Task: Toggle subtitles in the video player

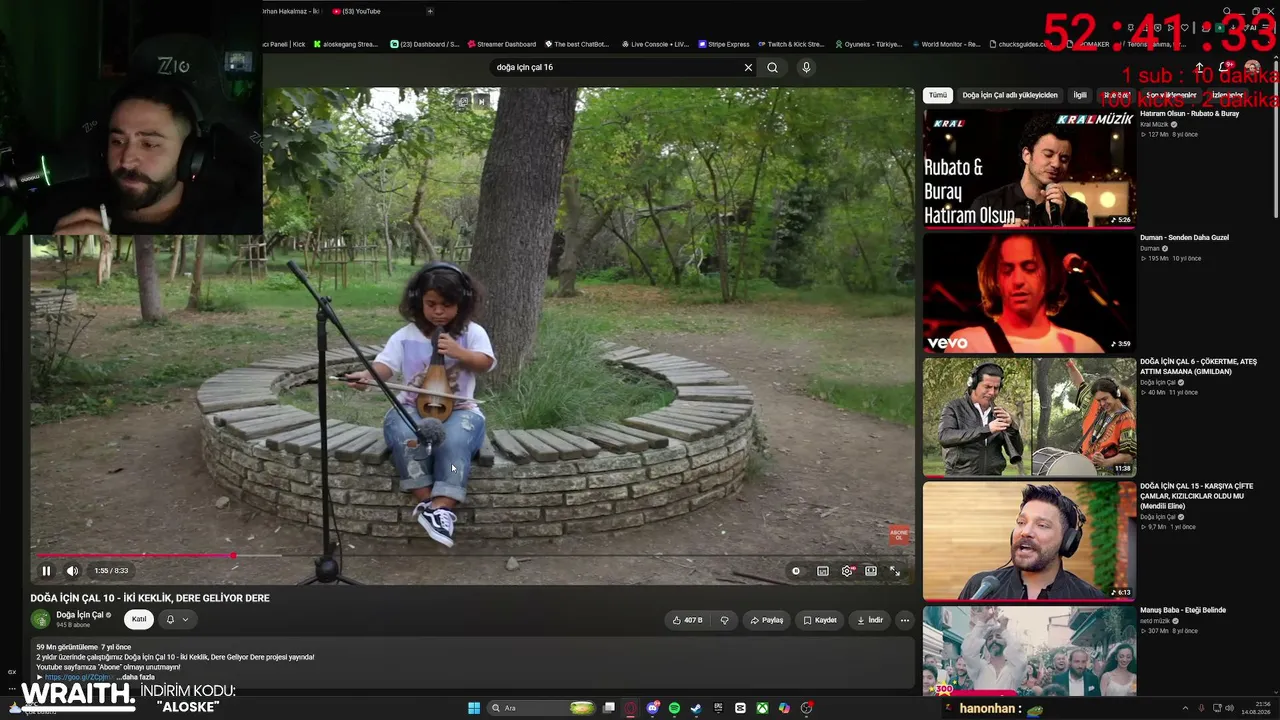Action: tap(823, 571)
